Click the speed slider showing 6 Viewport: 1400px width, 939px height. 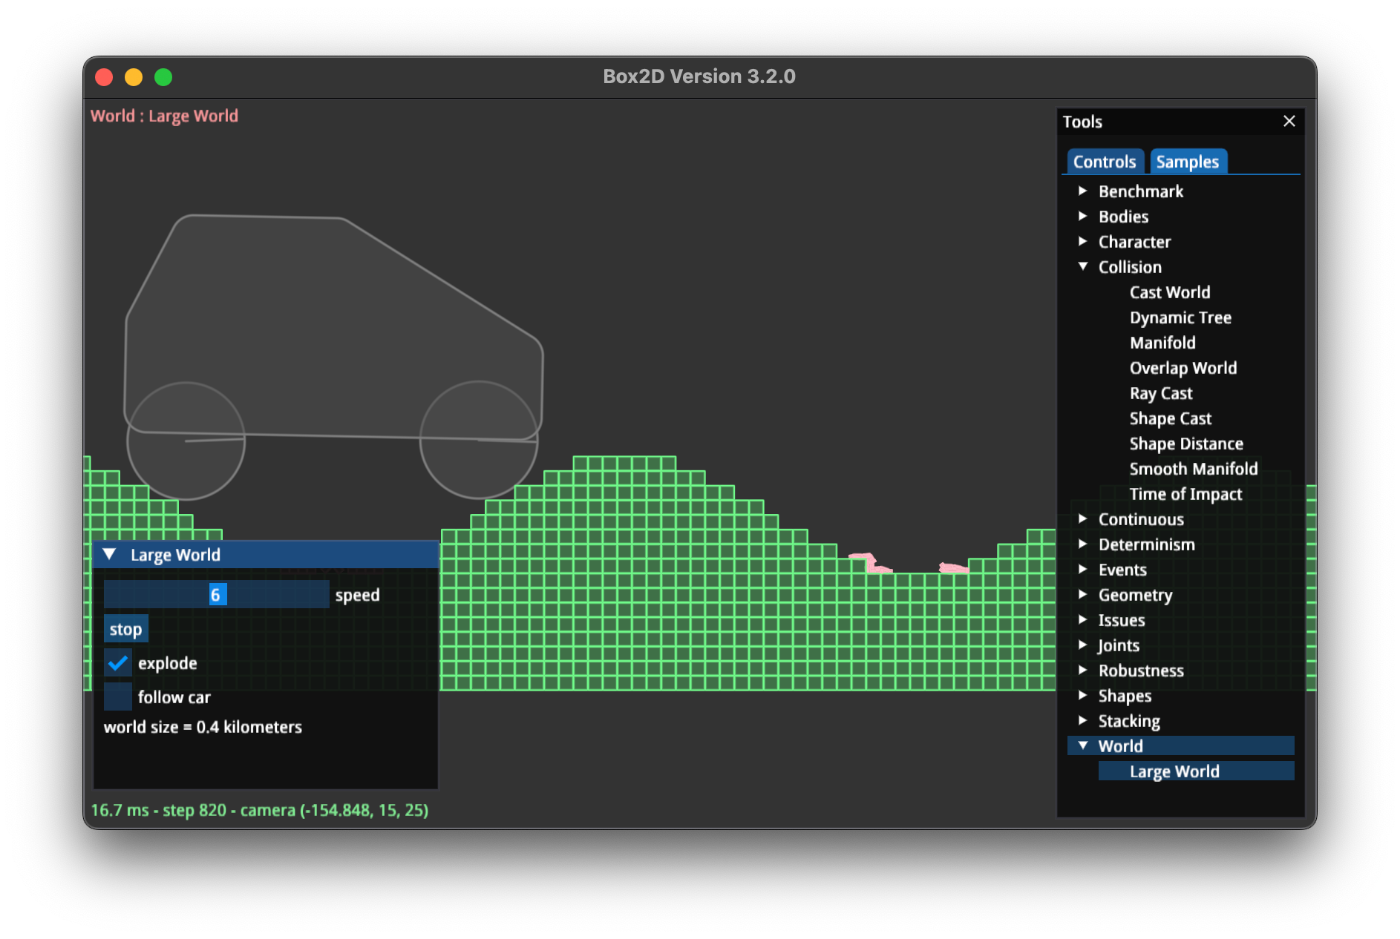click(x=216, y=595)
